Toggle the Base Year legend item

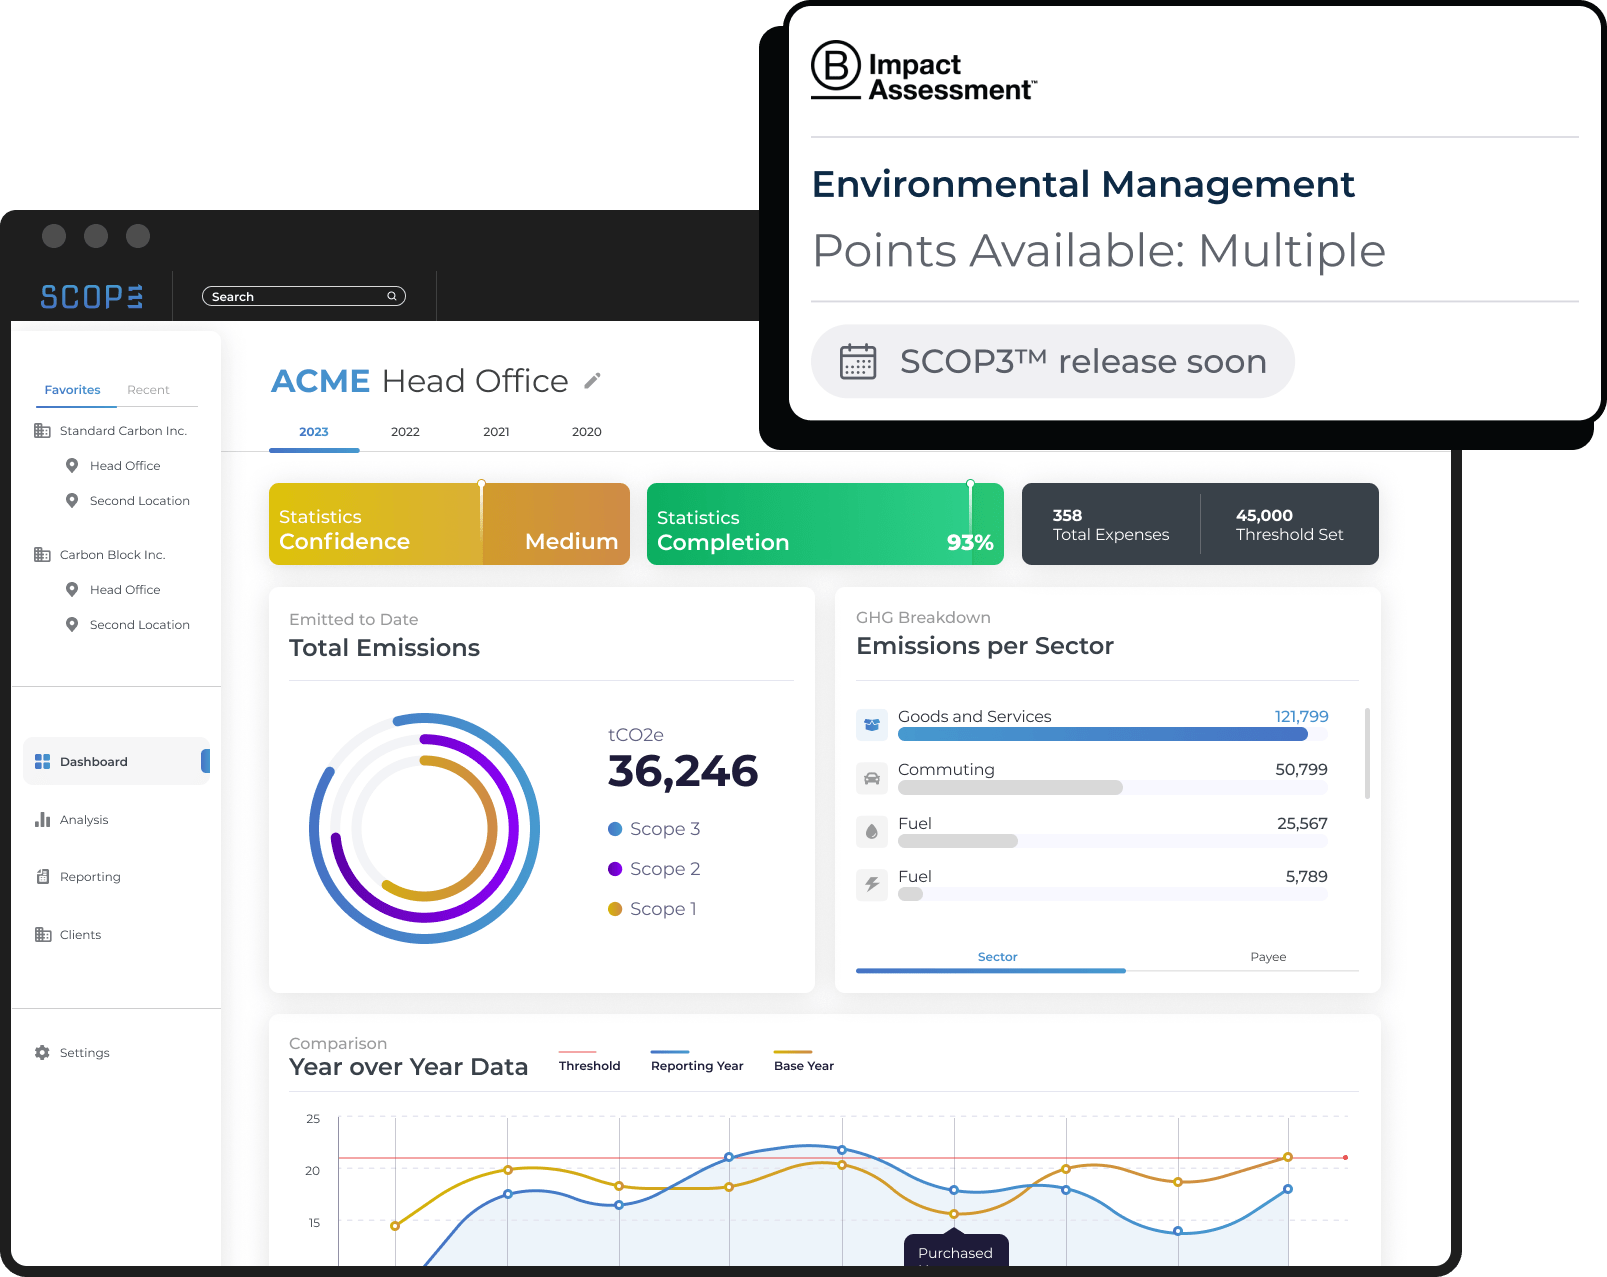click(804, 1062)
